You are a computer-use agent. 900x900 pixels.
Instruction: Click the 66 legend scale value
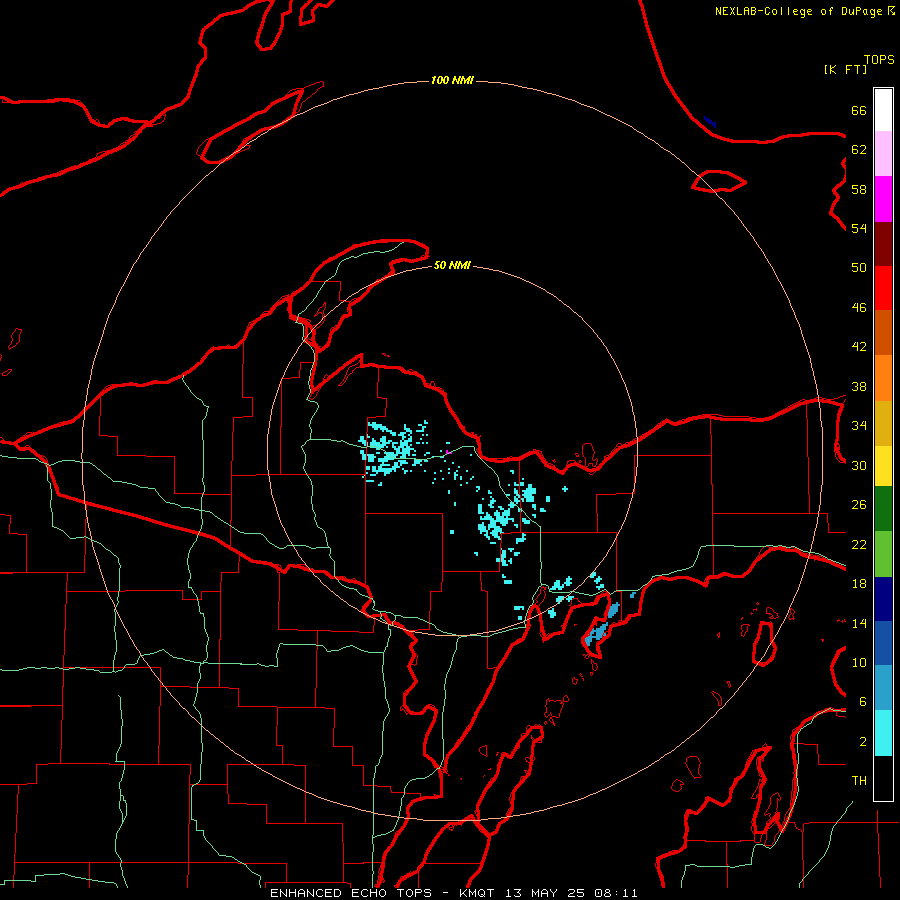(x=859, y=110)
